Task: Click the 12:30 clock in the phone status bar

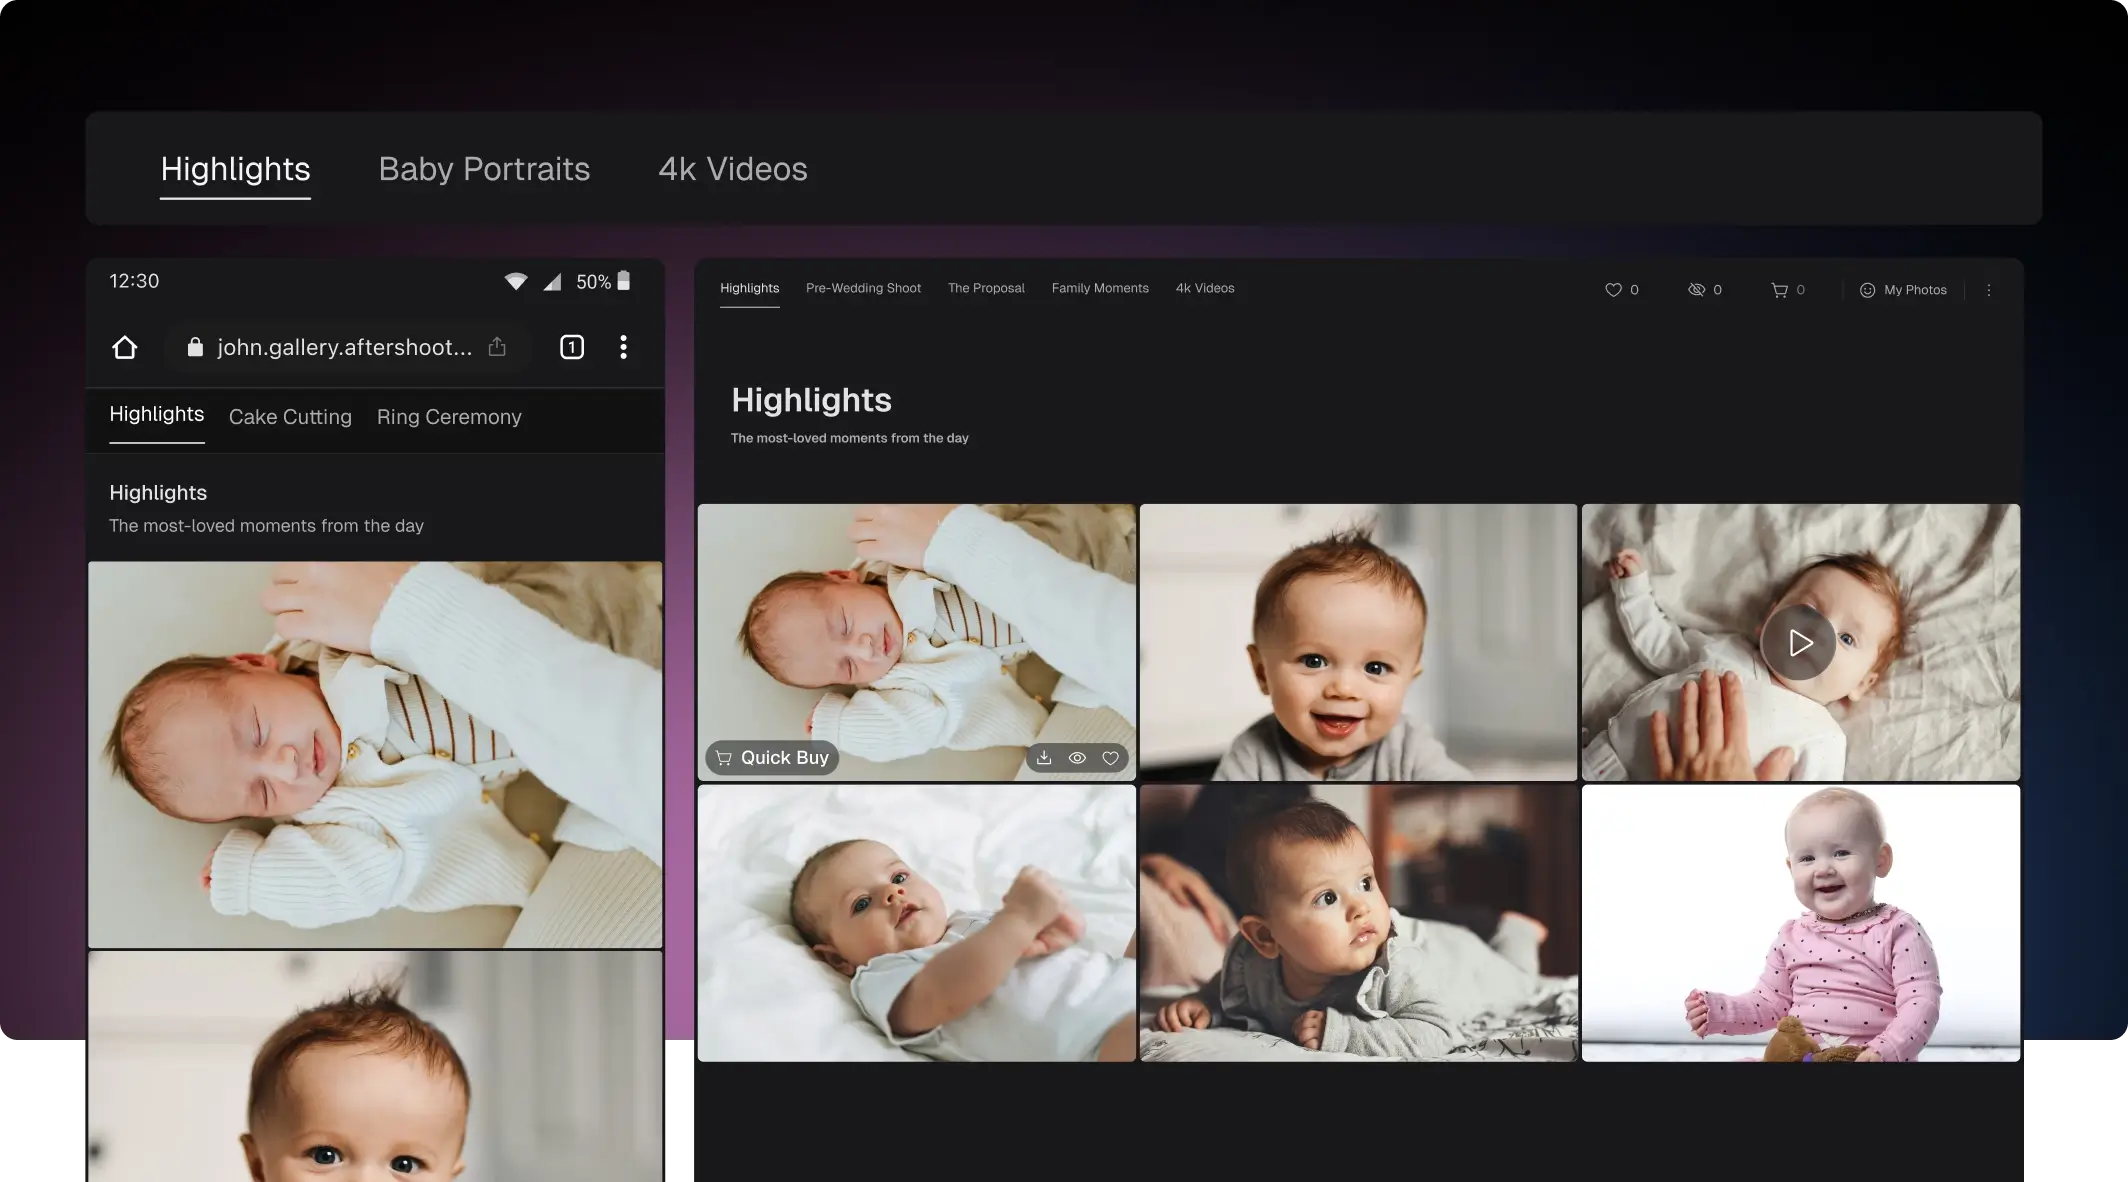Action: [x=134, y=281]
